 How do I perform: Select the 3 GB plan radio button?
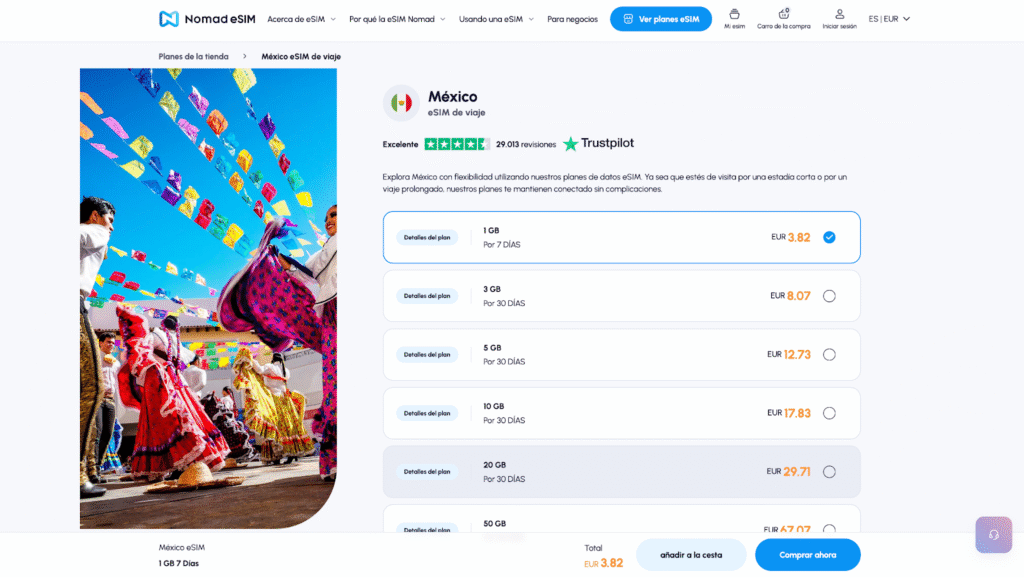[829, 296]
